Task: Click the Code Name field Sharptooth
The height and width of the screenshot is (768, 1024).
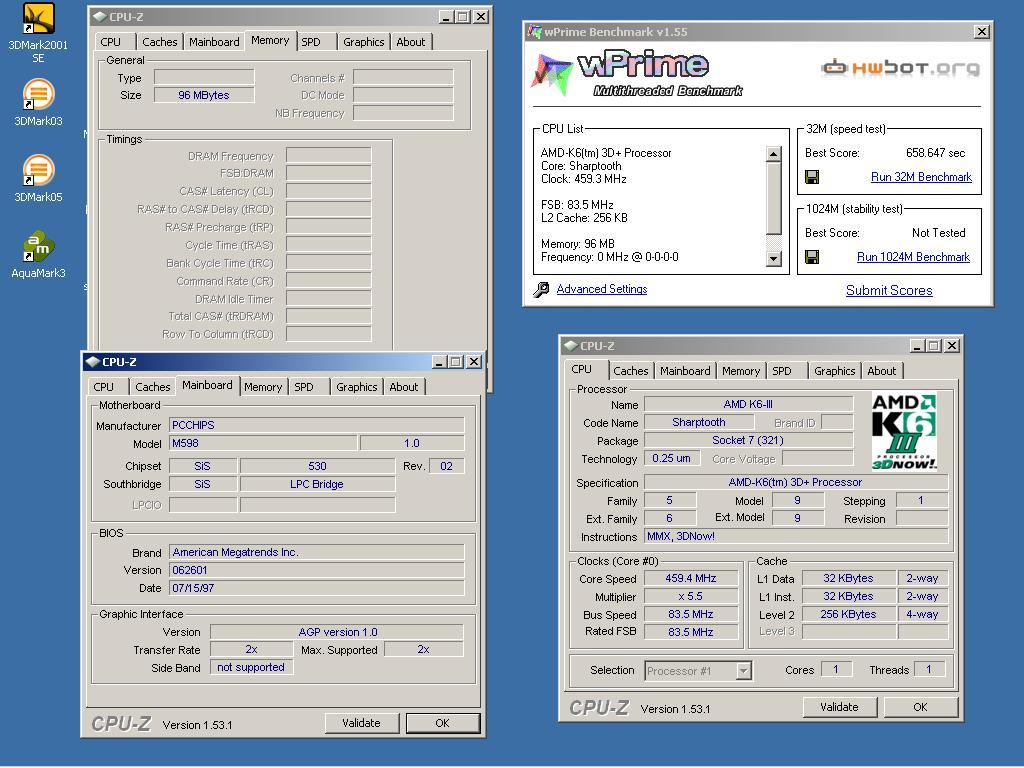Action: pyautogui.click(x=699, y=423)
